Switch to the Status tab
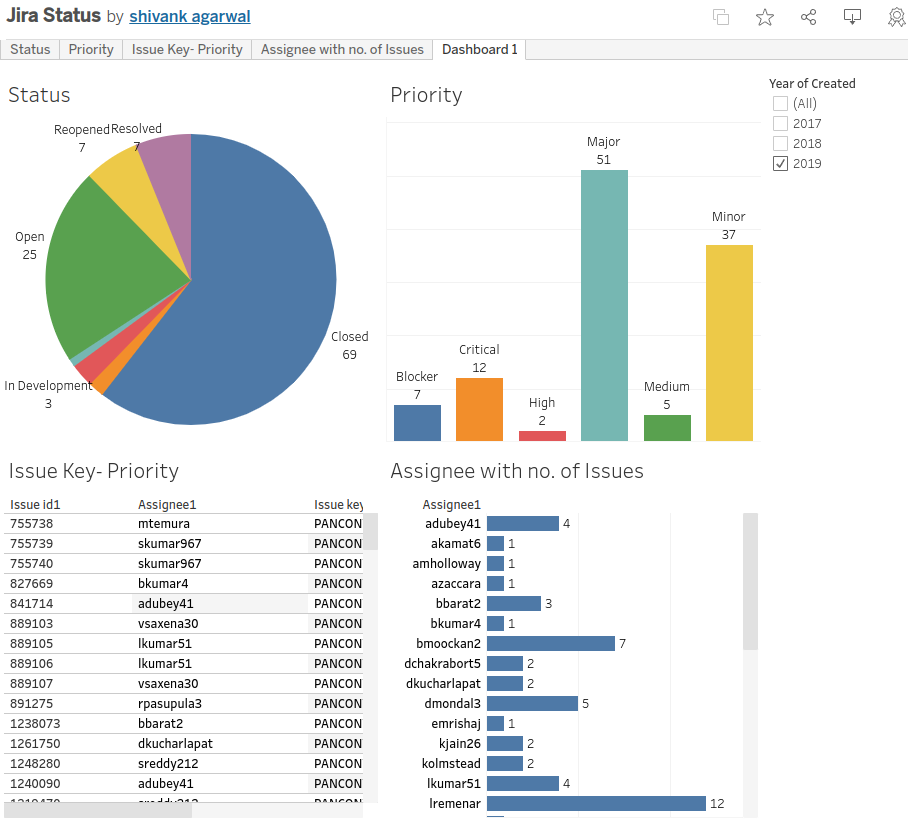 coord(30,48)
